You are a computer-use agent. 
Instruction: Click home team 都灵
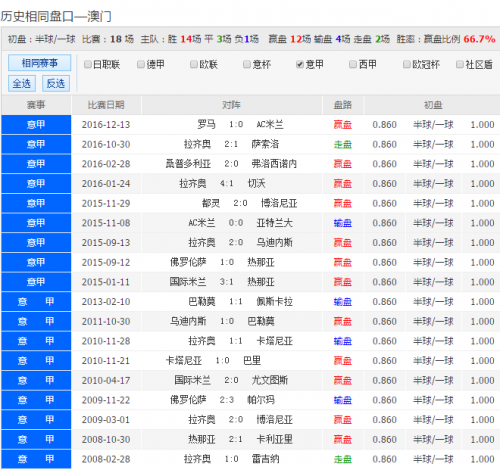coord(211,203)
